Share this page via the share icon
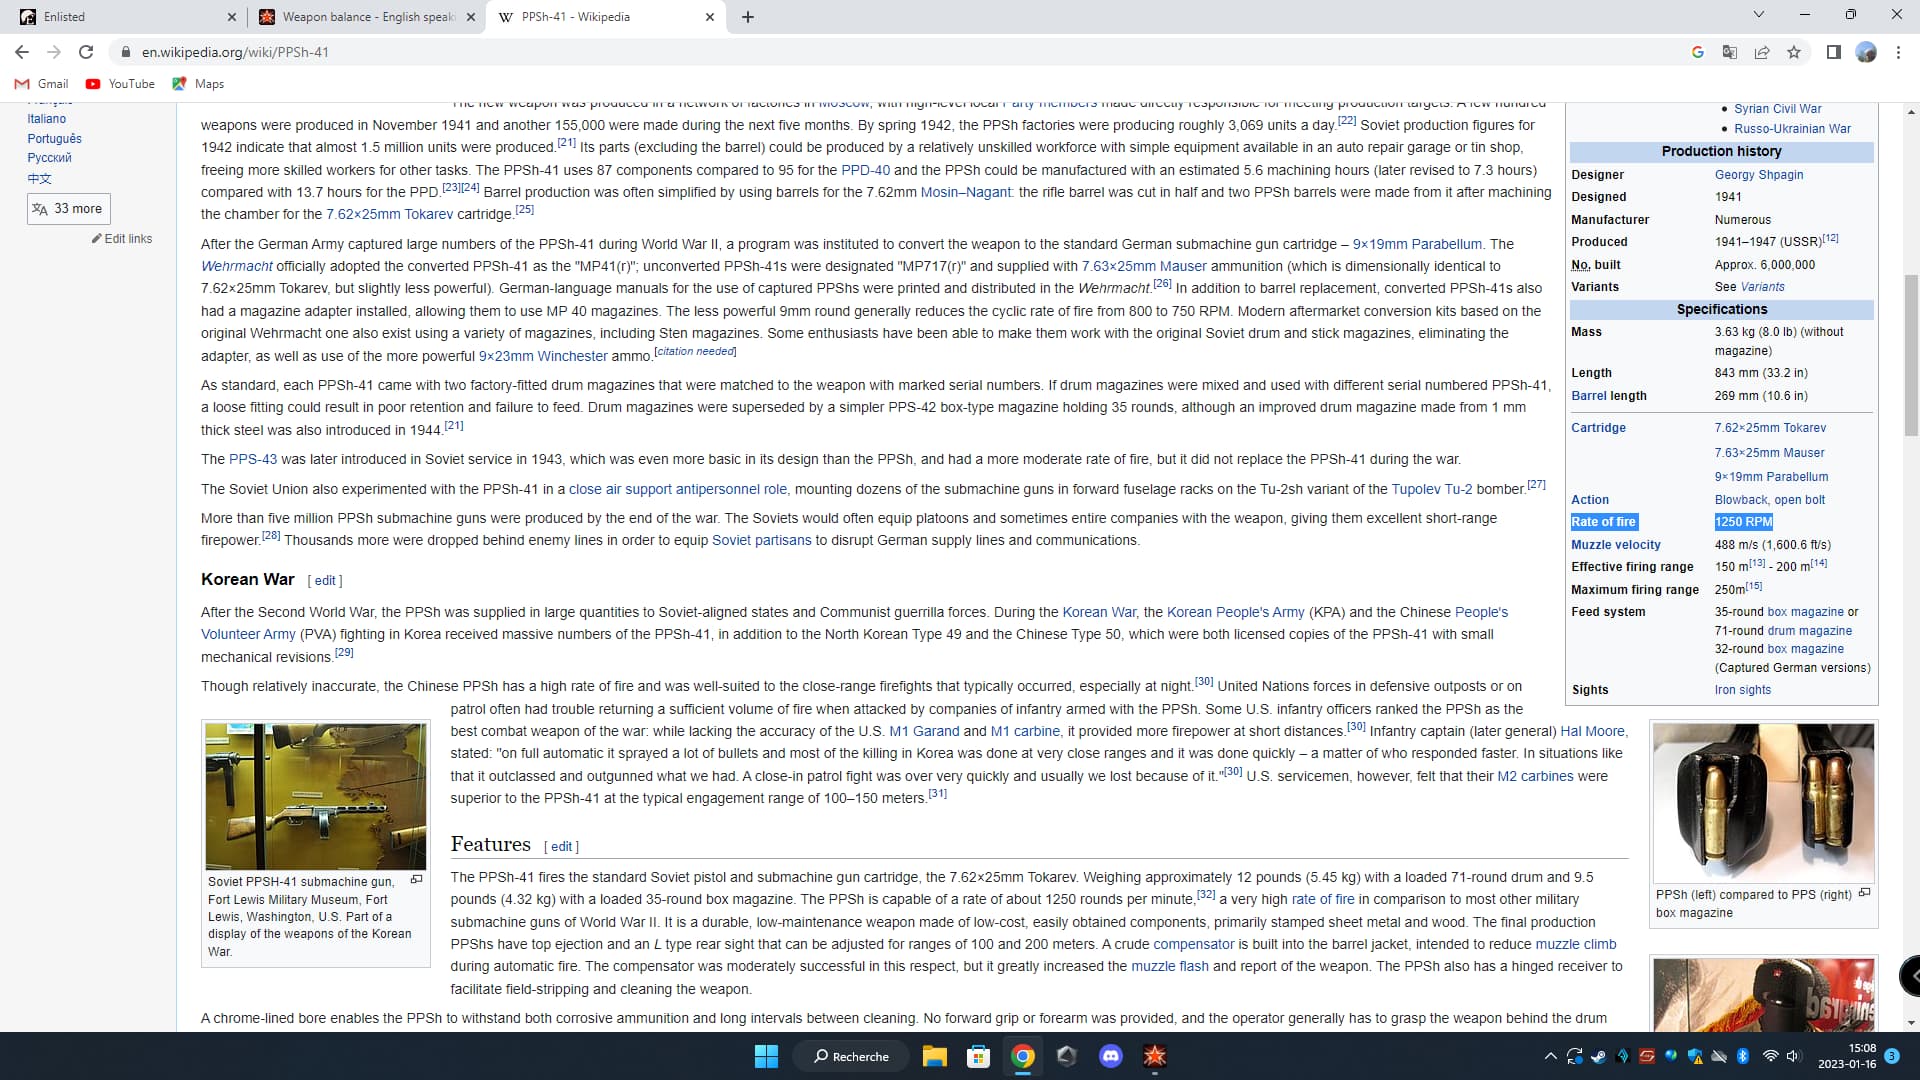1920x1080 pixels. [x=1762, y=52]
